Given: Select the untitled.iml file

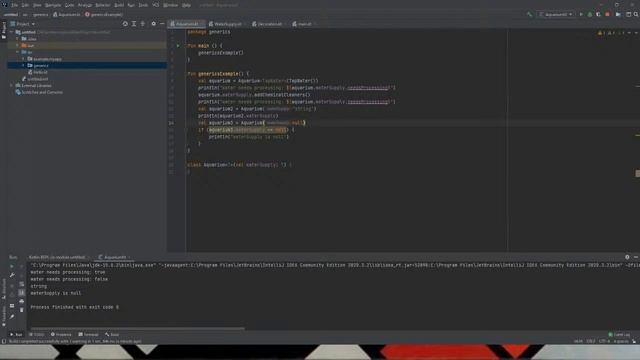Looking at the screenshot, I should (35, 79).
